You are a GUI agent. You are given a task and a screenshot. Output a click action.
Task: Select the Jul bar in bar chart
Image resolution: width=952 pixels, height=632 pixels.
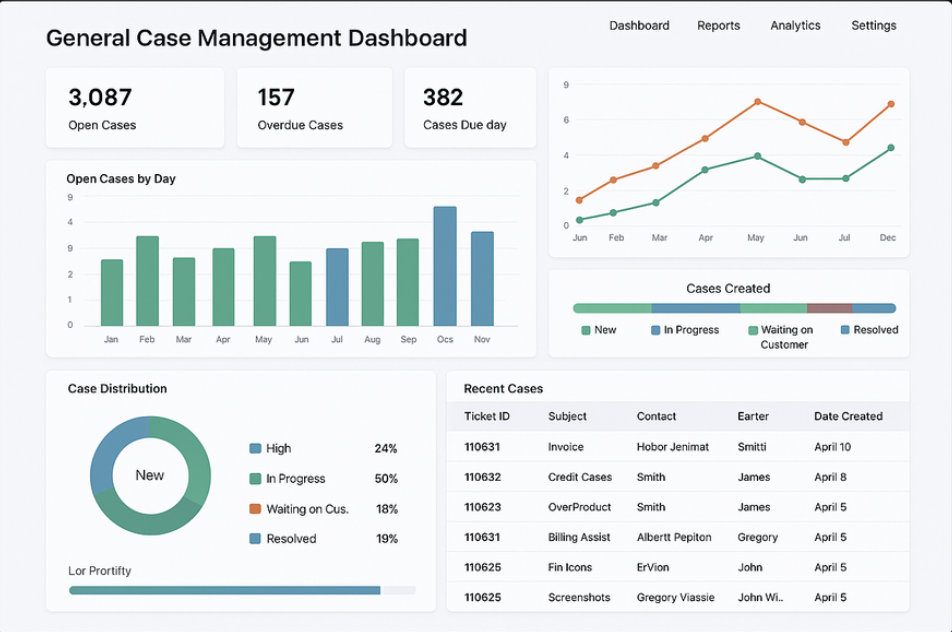coord(338,287)
